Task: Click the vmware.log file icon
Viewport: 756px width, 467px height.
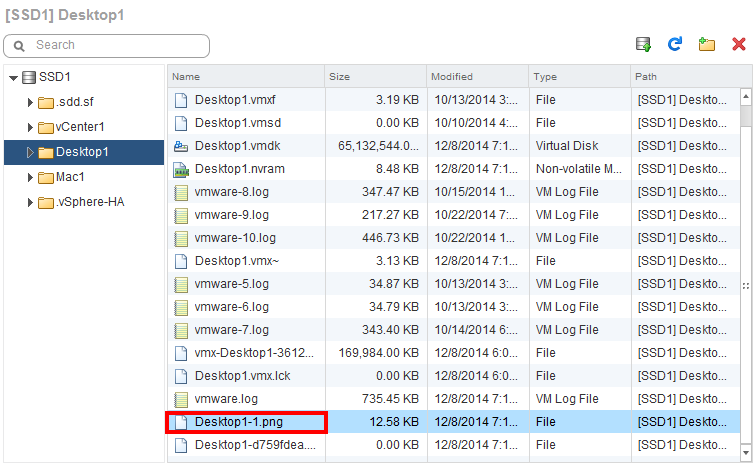Action: coord(181,399)
